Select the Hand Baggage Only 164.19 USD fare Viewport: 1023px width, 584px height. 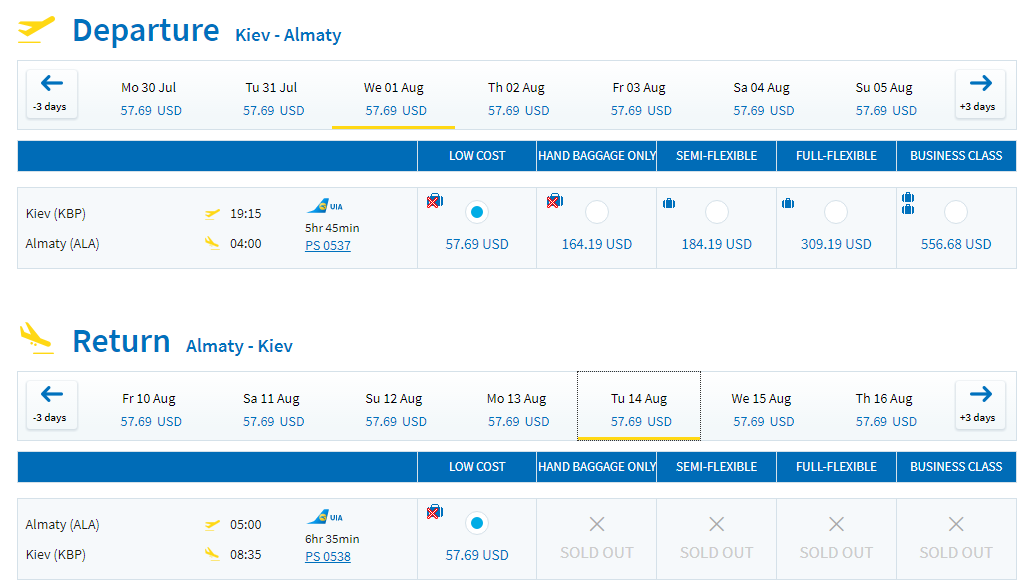click(597, 212)
